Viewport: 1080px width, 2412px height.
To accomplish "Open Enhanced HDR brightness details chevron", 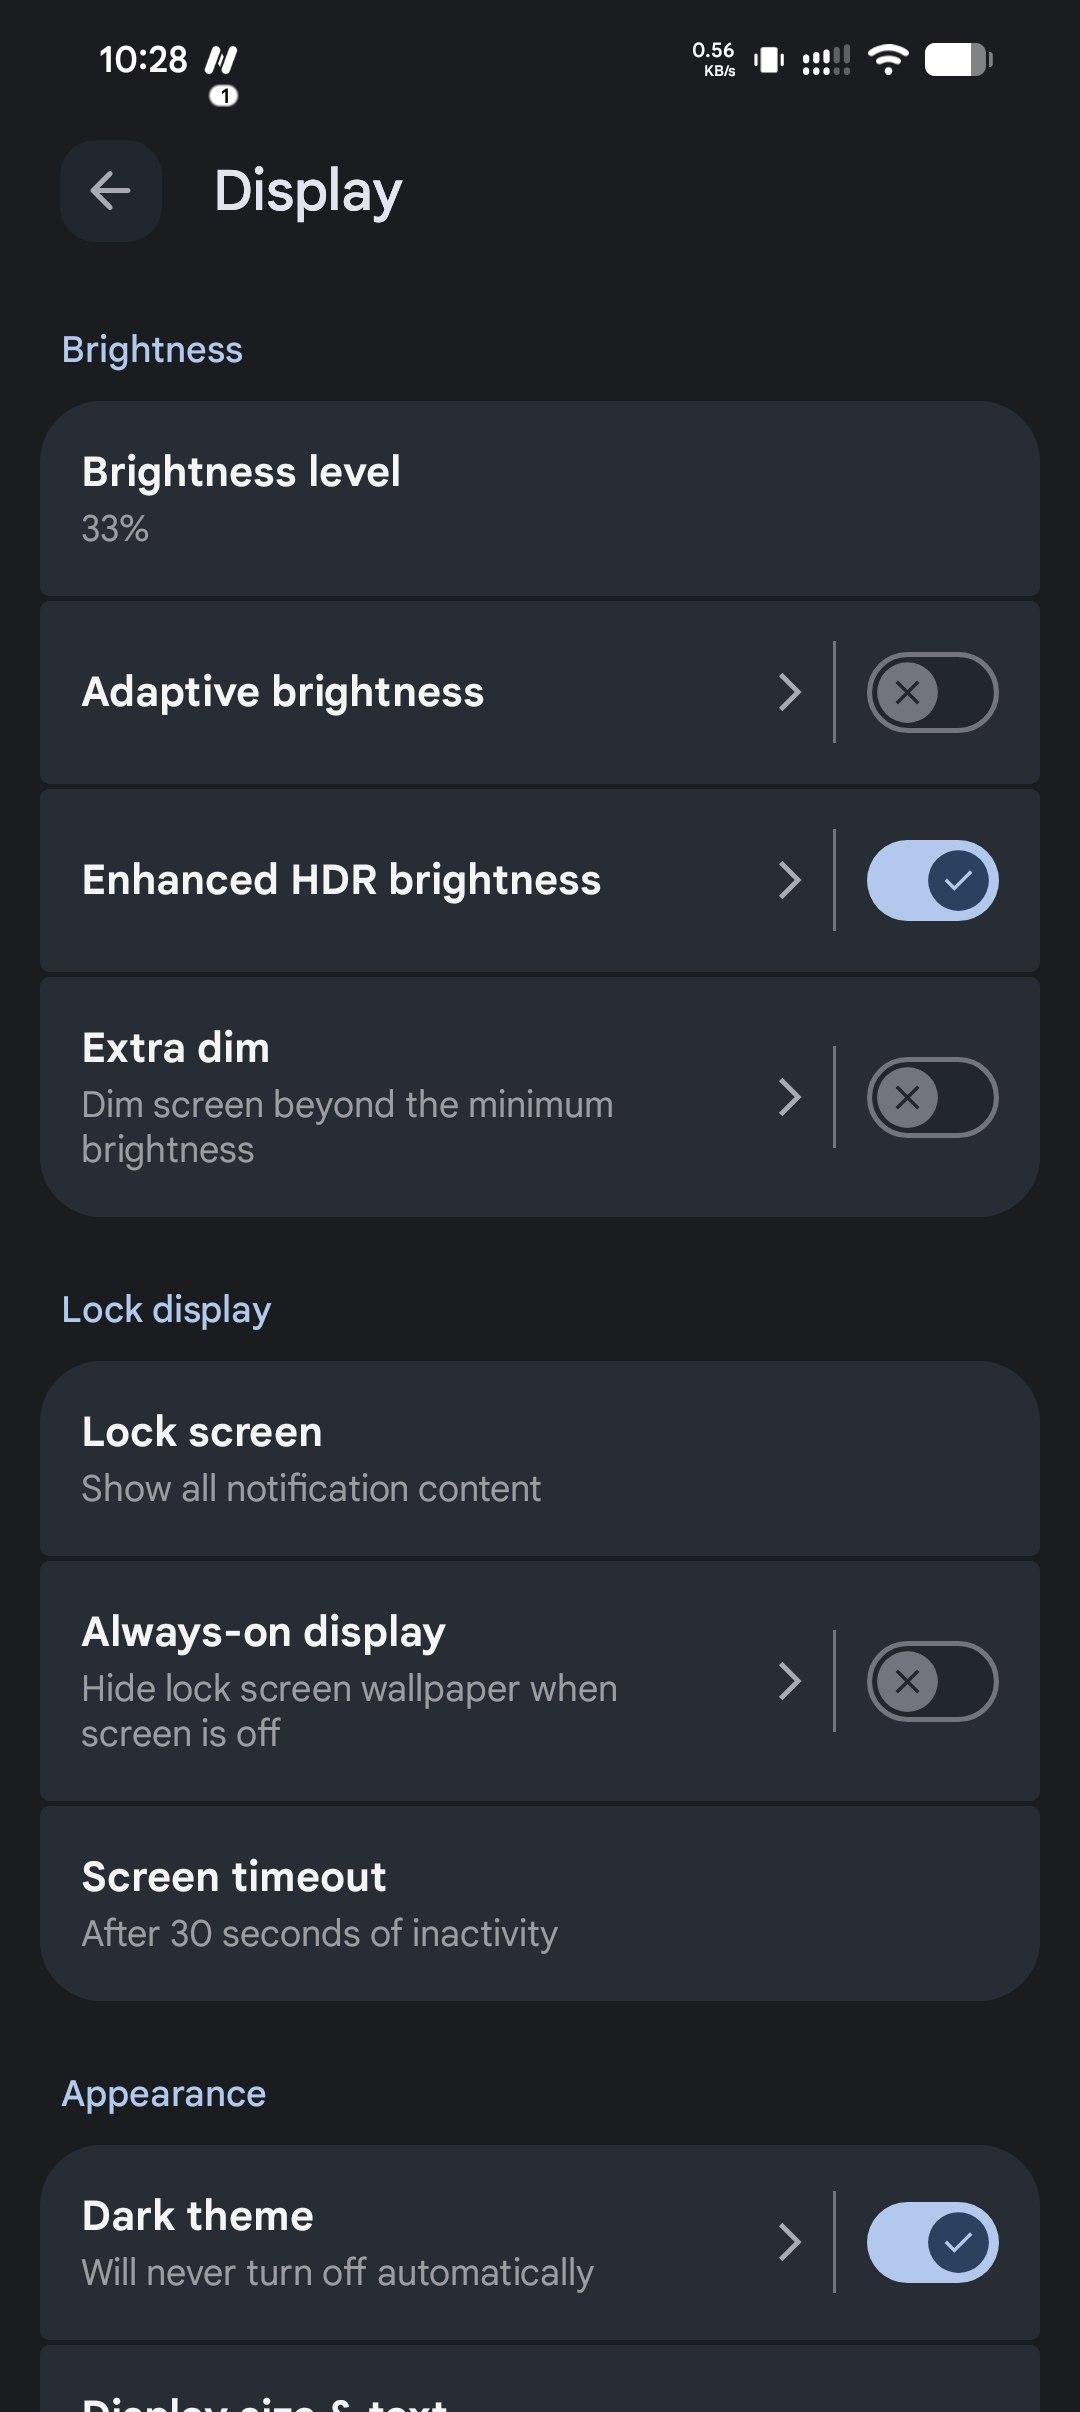I will tap(790, 880).
